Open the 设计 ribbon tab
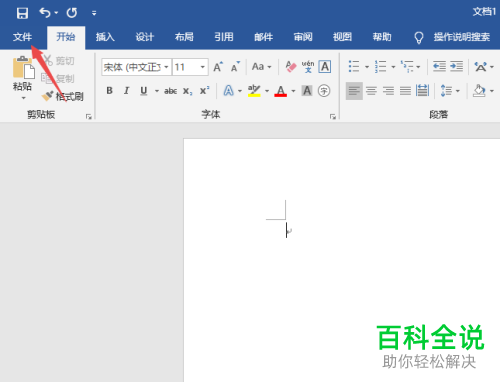The height and width of the screenshot is (382, 500). click(x=145, y=37)
